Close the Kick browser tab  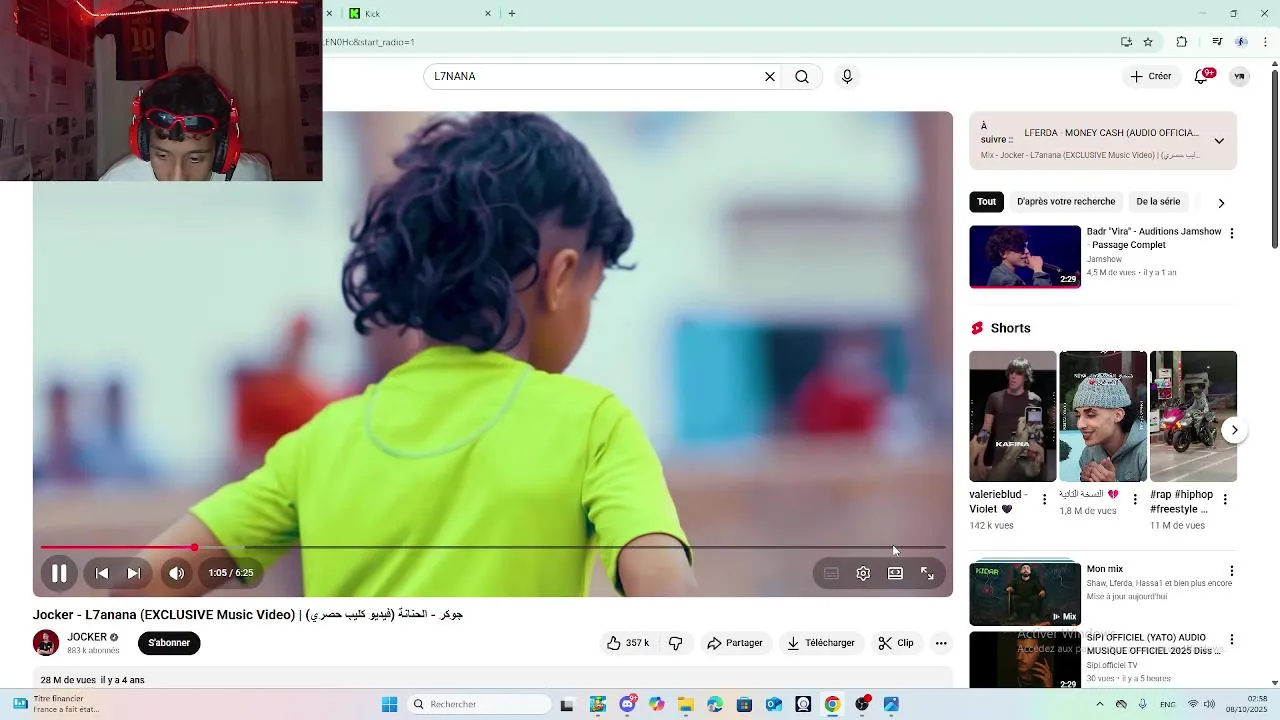click(488, 14)
